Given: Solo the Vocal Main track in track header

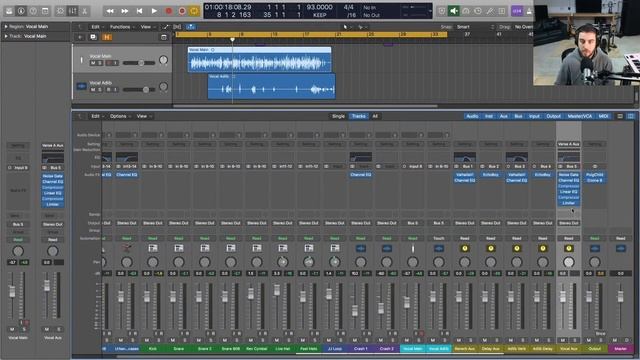Looking at the screenshot, I should click(x=100, y=63).
